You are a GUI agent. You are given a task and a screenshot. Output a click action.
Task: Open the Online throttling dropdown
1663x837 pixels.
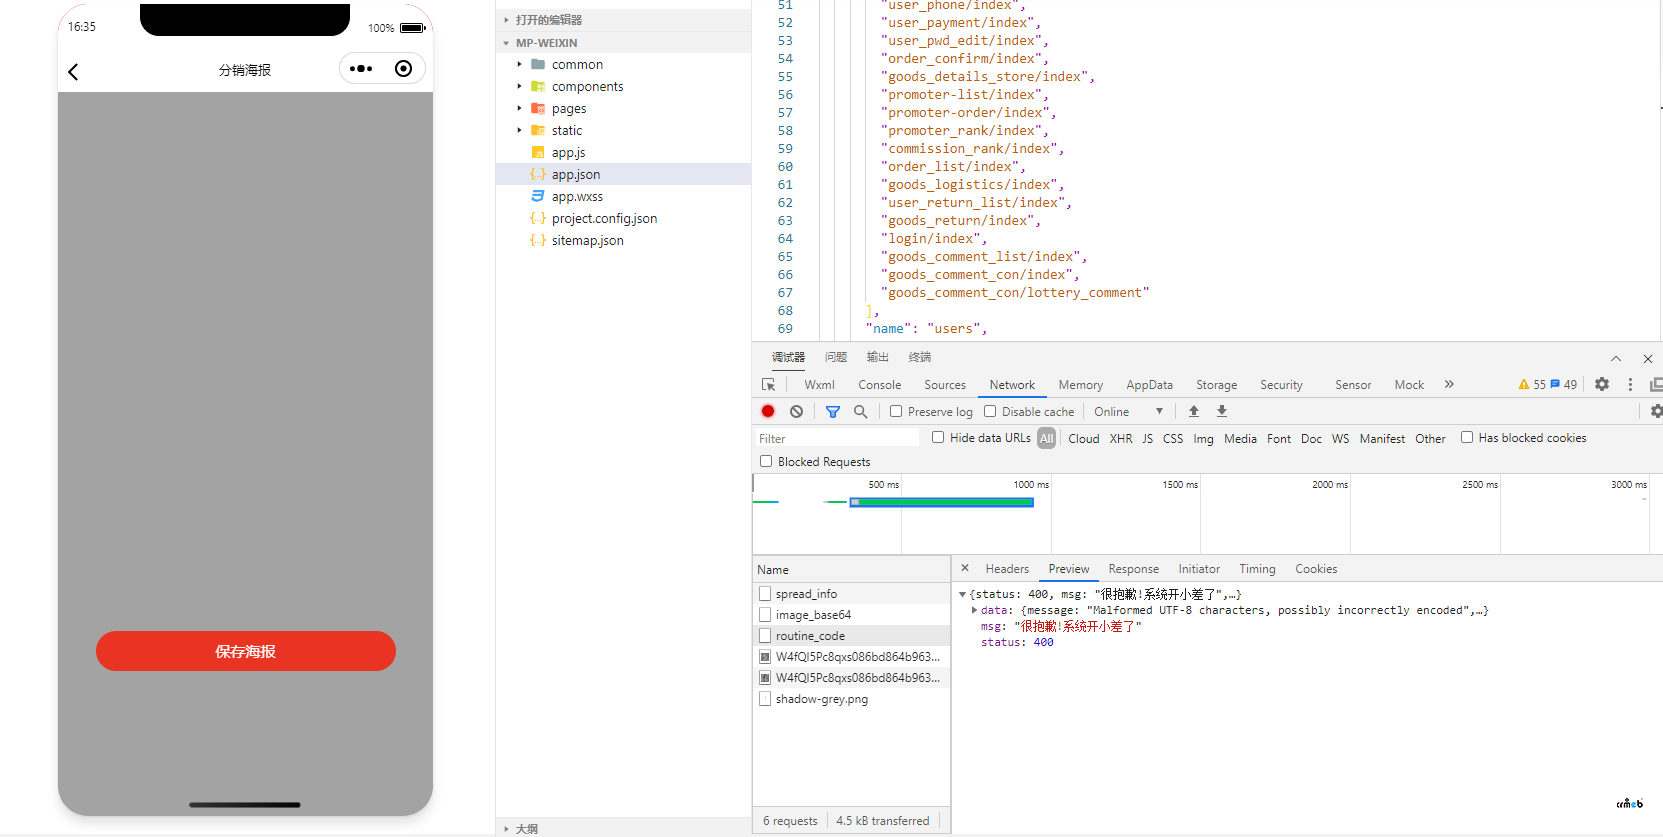(1129, 411)
